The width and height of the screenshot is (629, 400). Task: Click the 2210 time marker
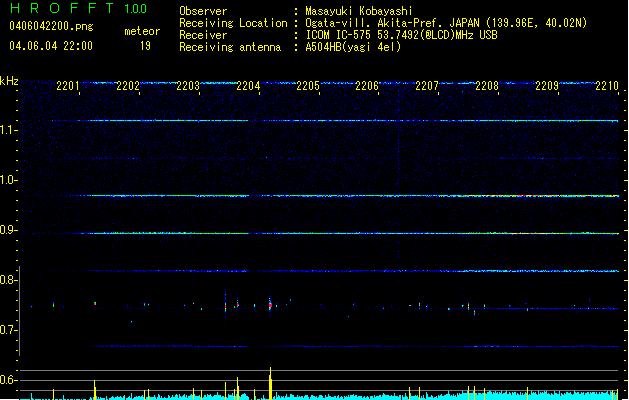point(607,86)
